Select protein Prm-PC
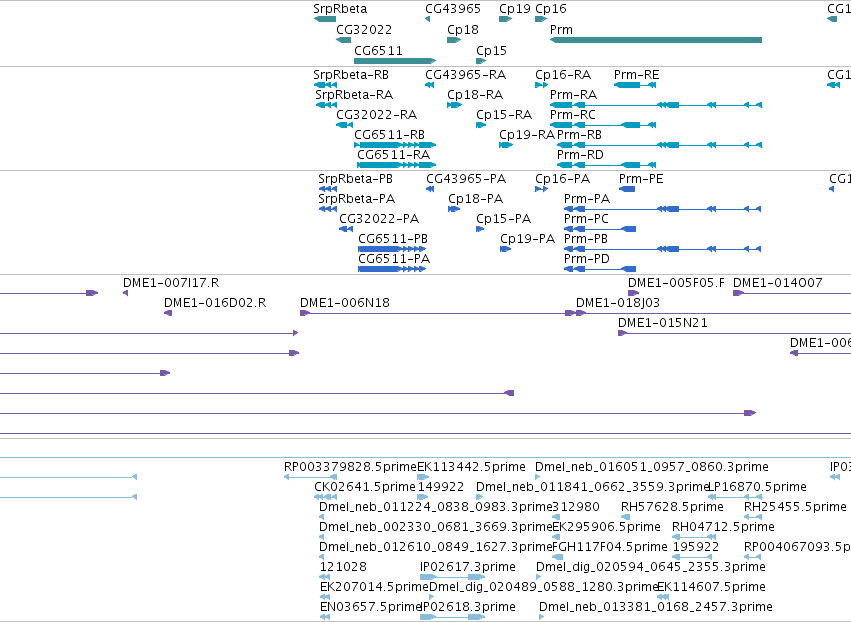The width and height of the screenshot is (851, 622). 586,219
